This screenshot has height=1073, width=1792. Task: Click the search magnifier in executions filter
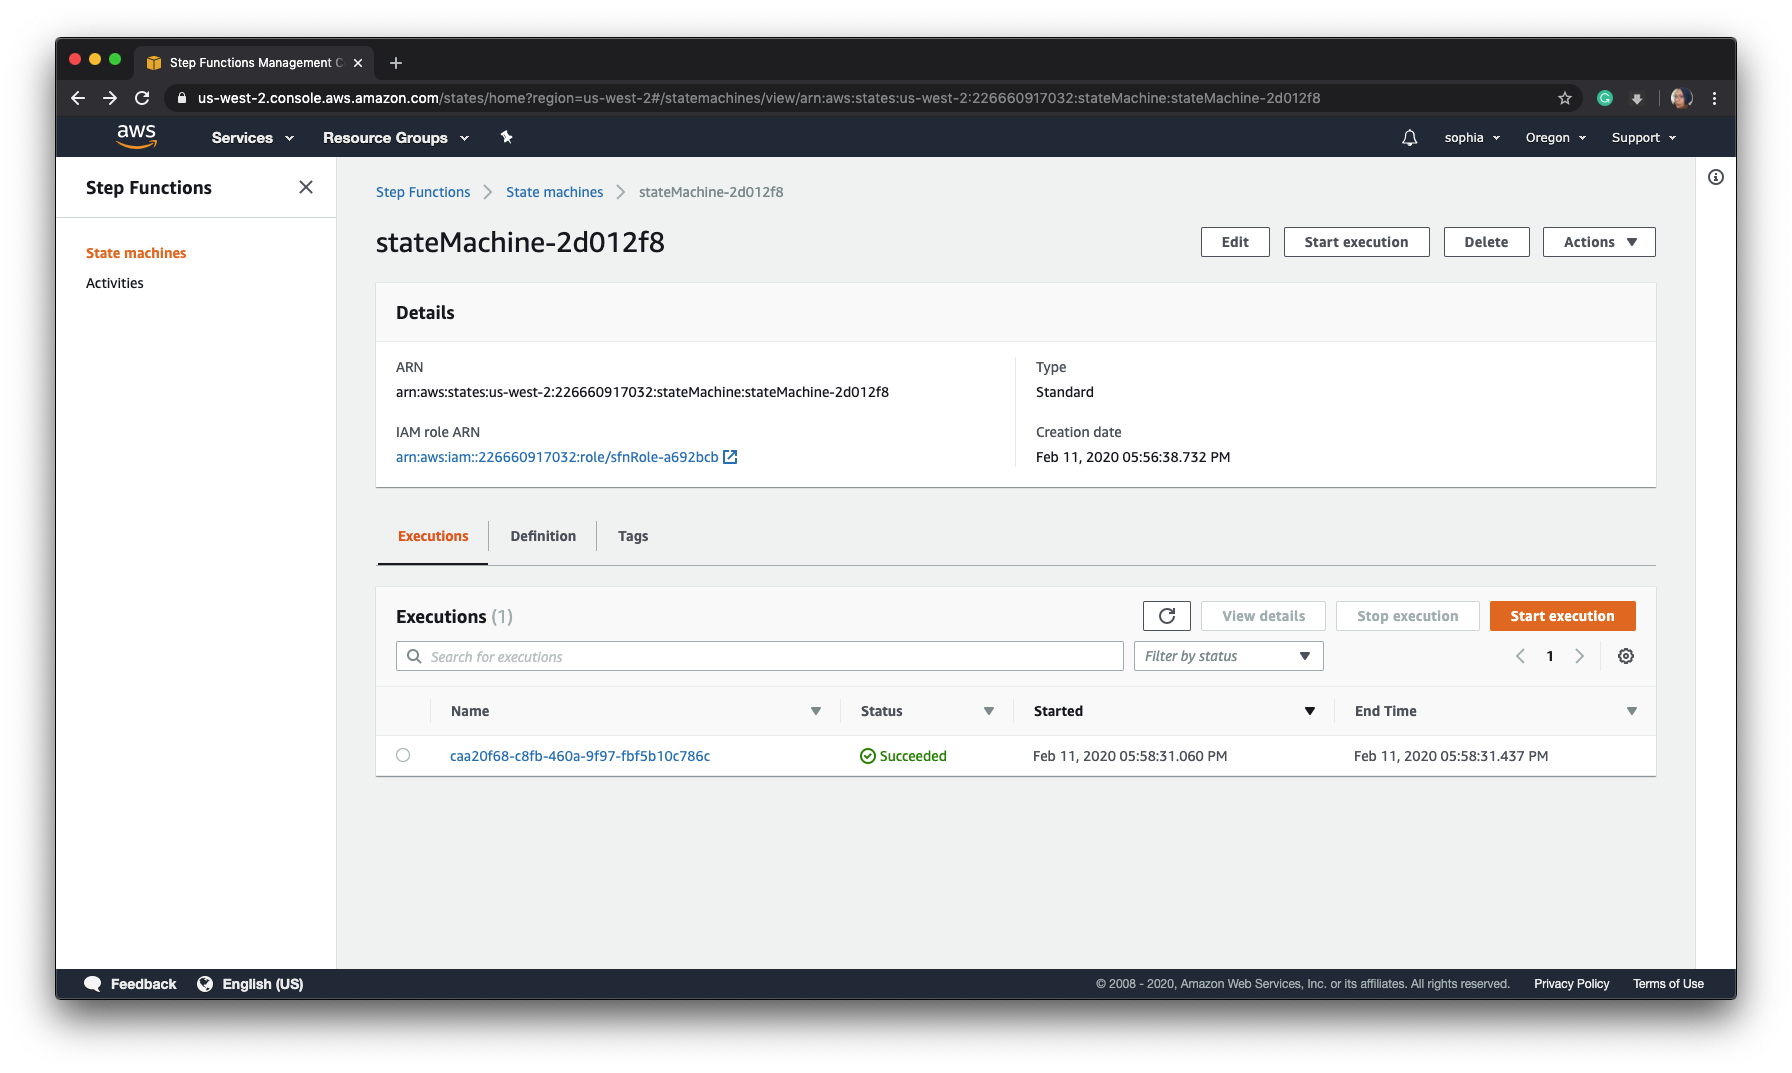[414, 656]
